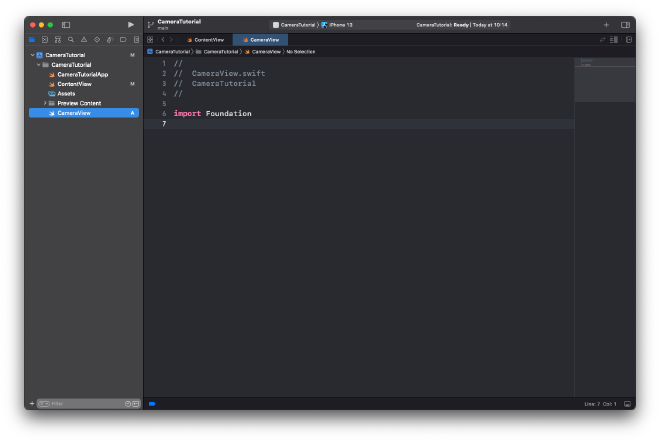Open the iPhone 13 run destination dropdown
Screen dimensions: 660x442
point(338,24)
